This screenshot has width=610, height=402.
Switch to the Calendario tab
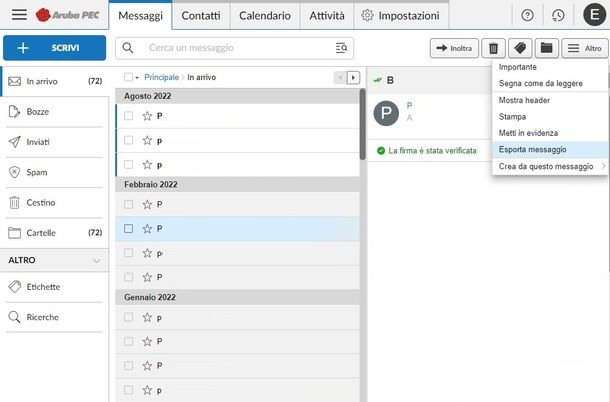pyautogui.click(x=264, y=16)
